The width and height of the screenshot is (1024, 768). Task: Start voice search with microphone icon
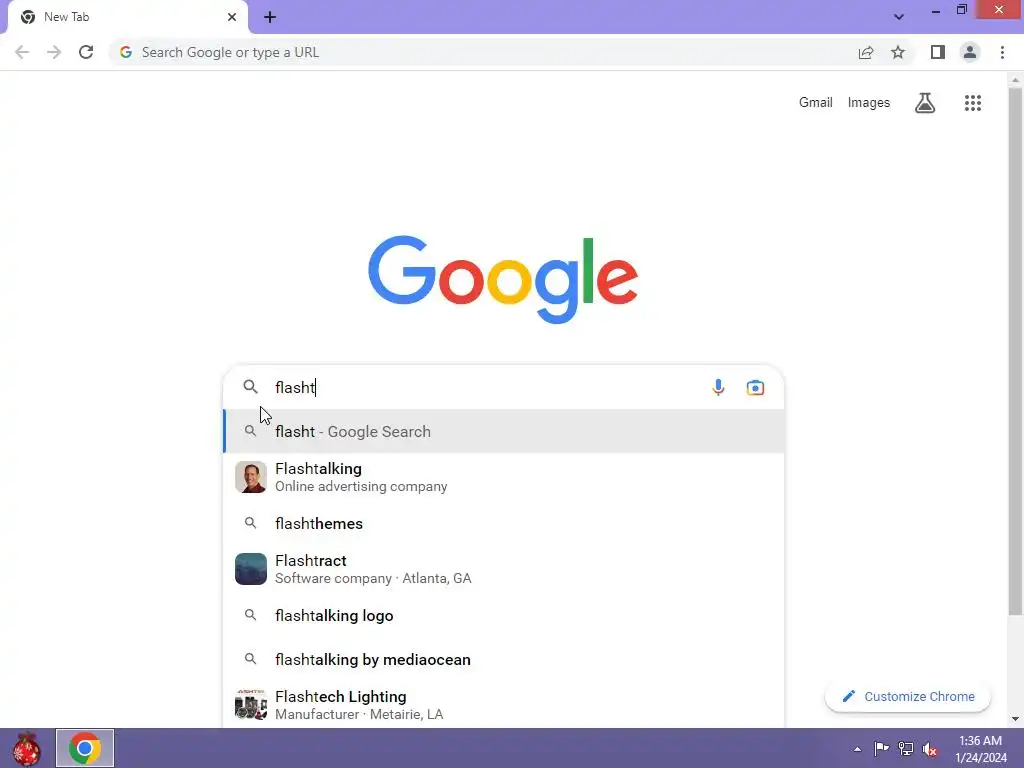(718, 387)
